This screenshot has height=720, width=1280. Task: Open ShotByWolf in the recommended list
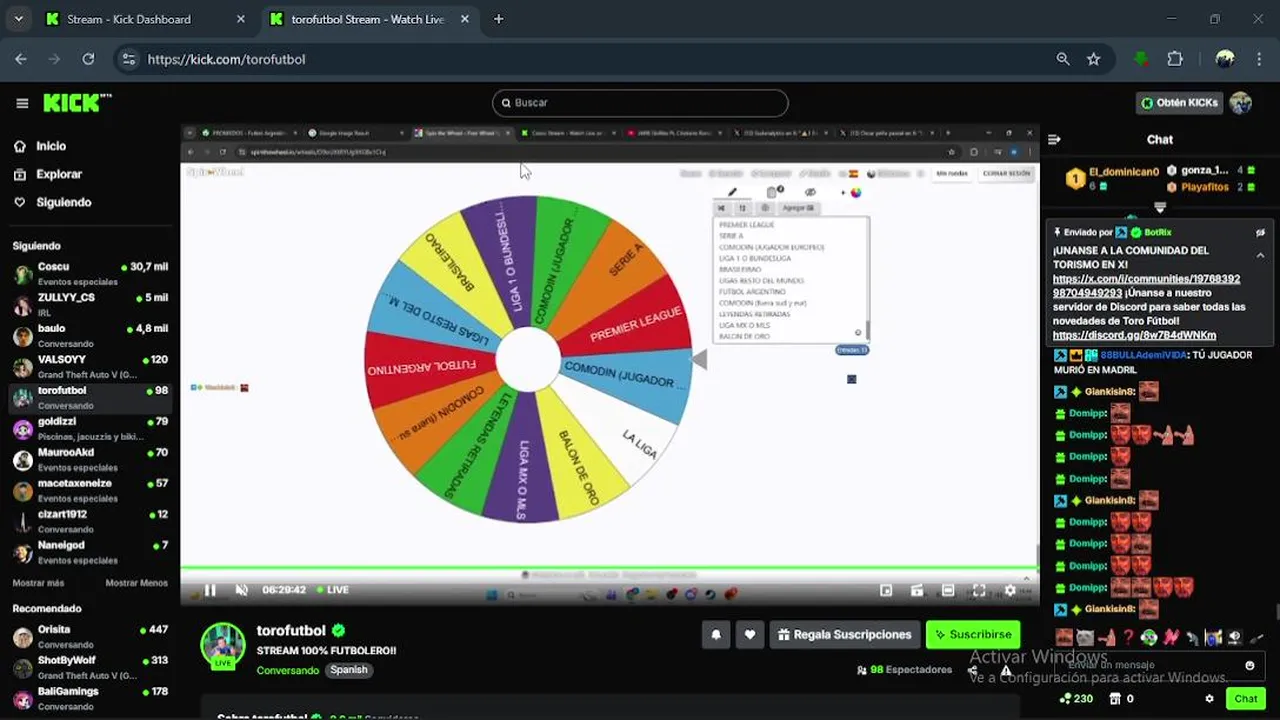90,667
